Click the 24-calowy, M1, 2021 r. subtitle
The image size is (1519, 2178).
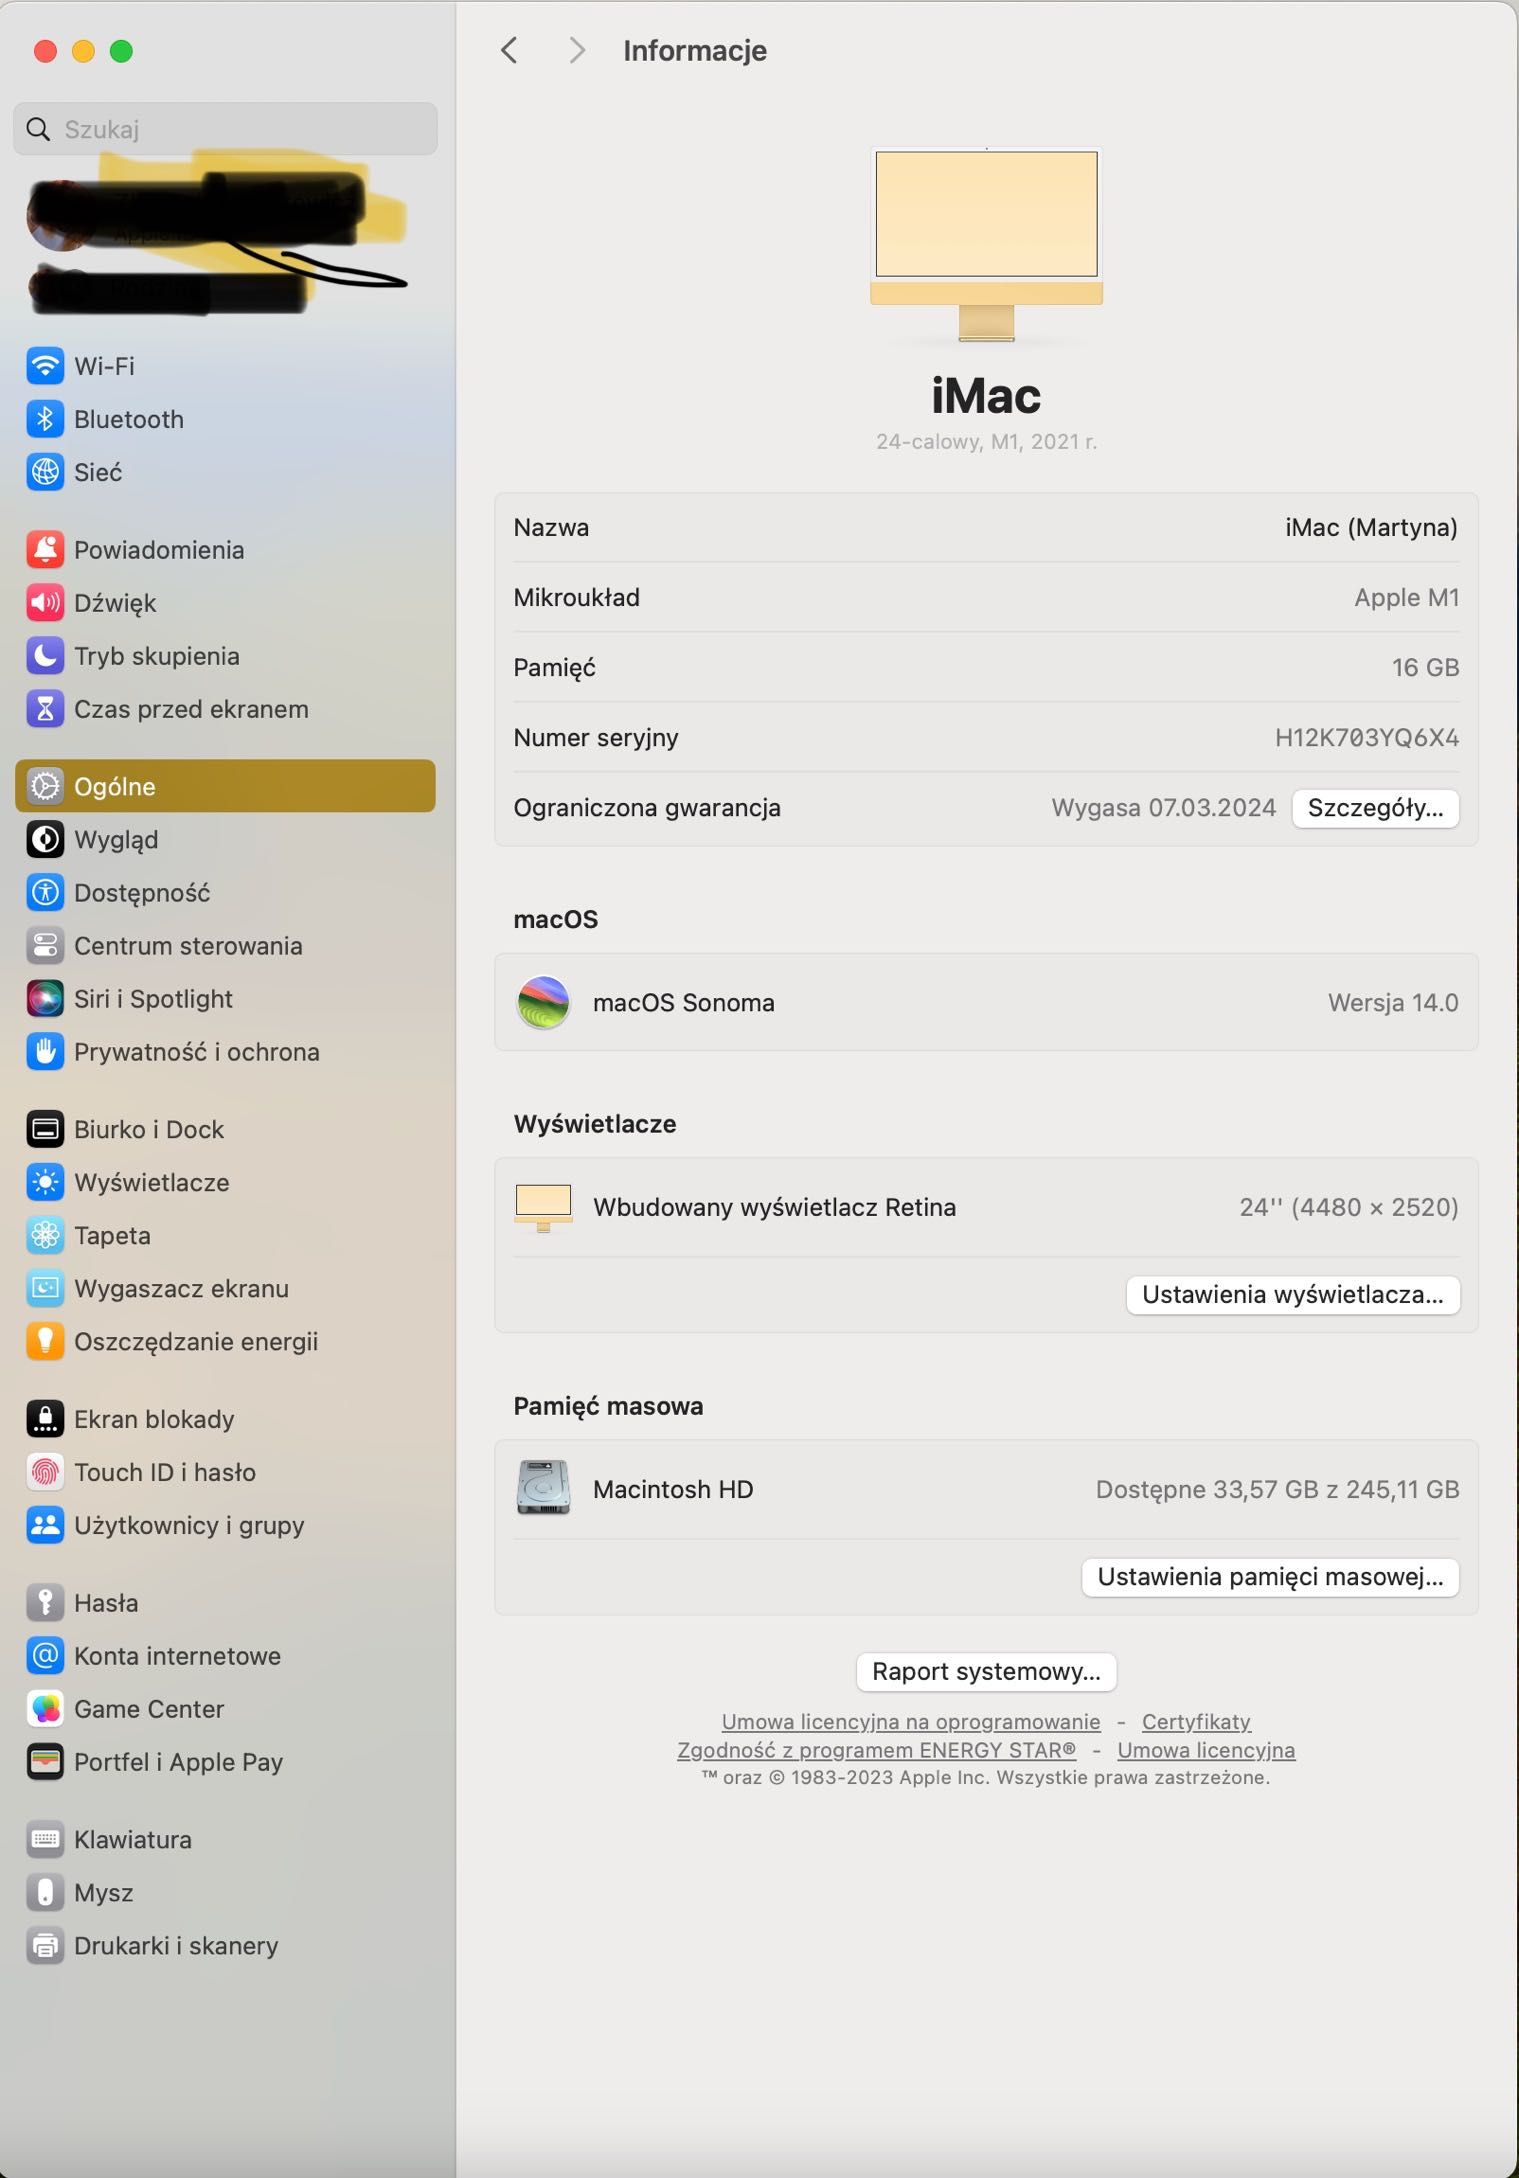click(x=986, y=441)
